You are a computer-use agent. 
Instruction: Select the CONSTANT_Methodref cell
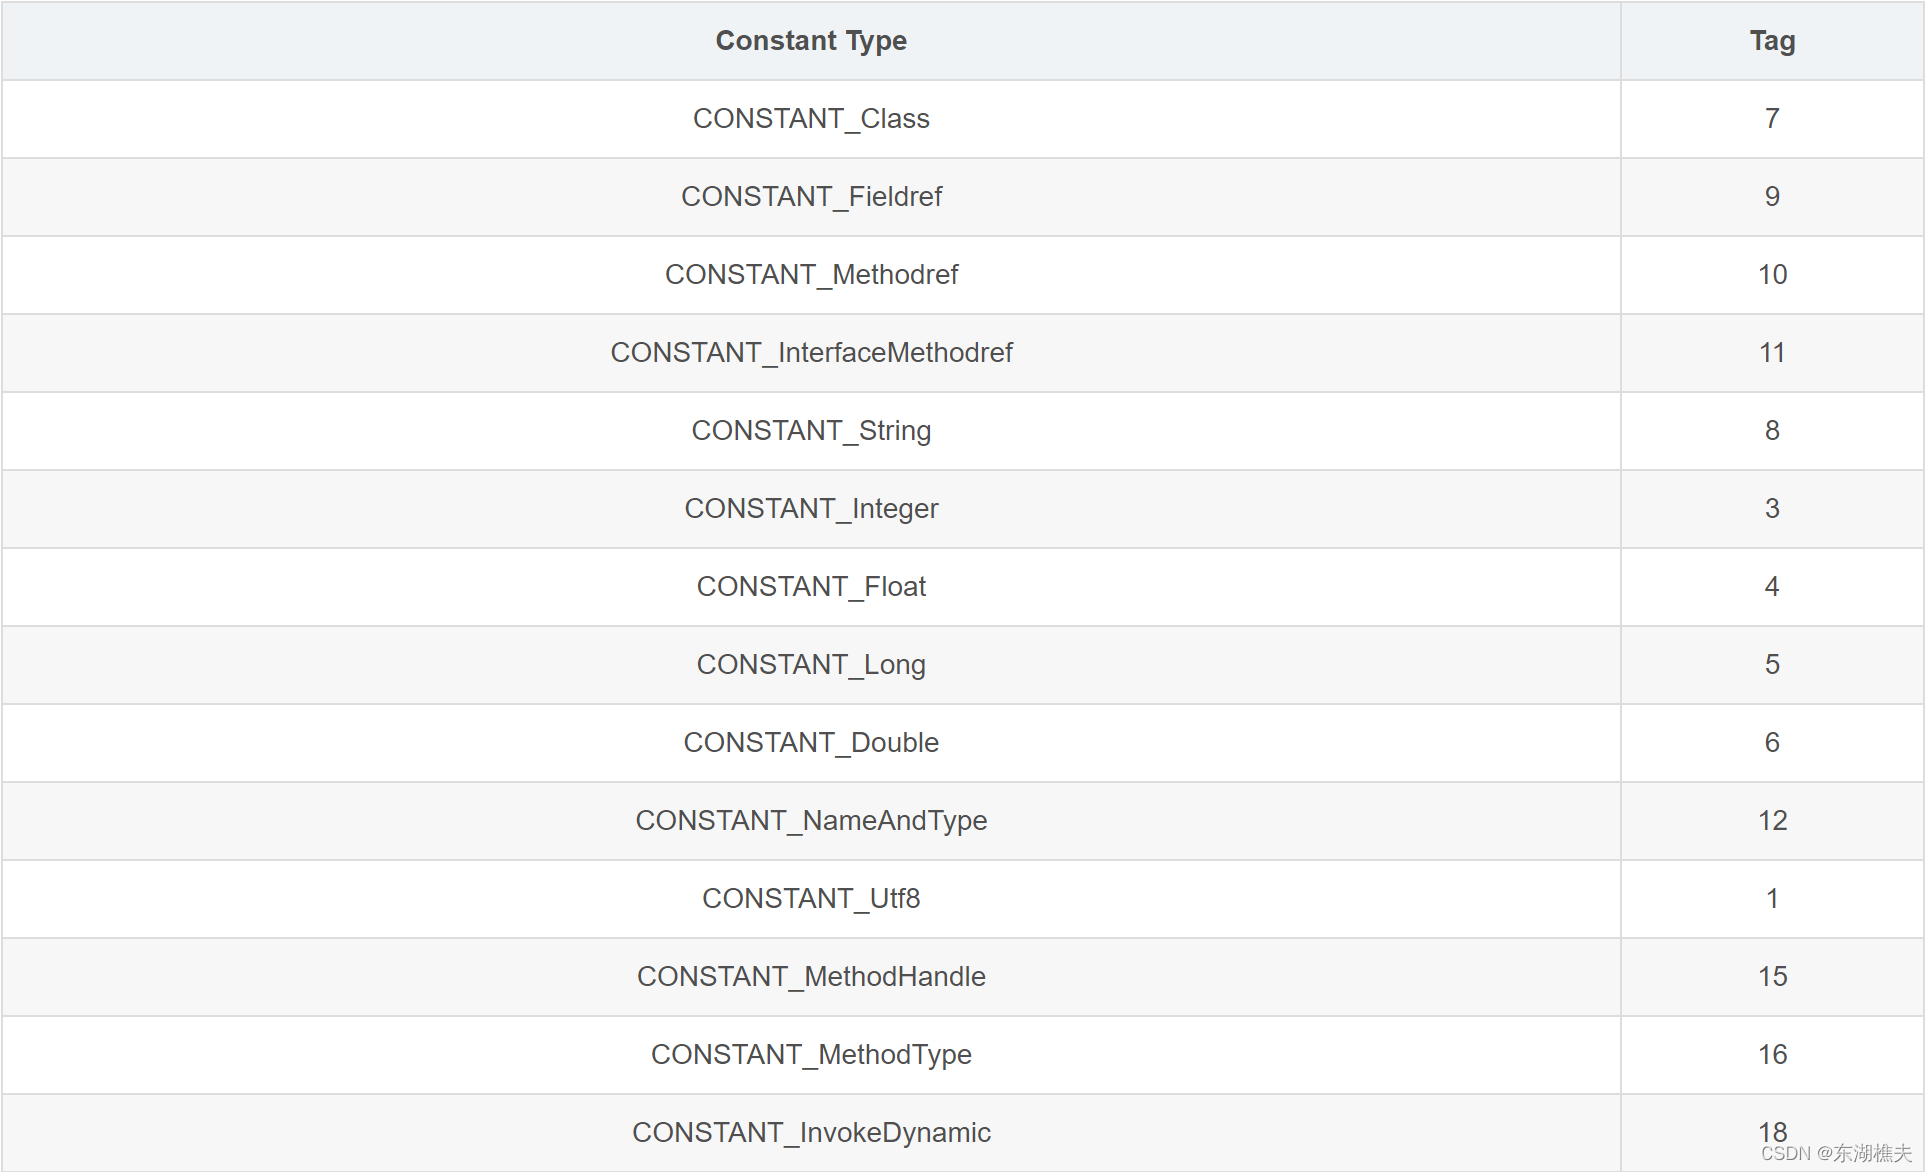[x=811, y=275]
